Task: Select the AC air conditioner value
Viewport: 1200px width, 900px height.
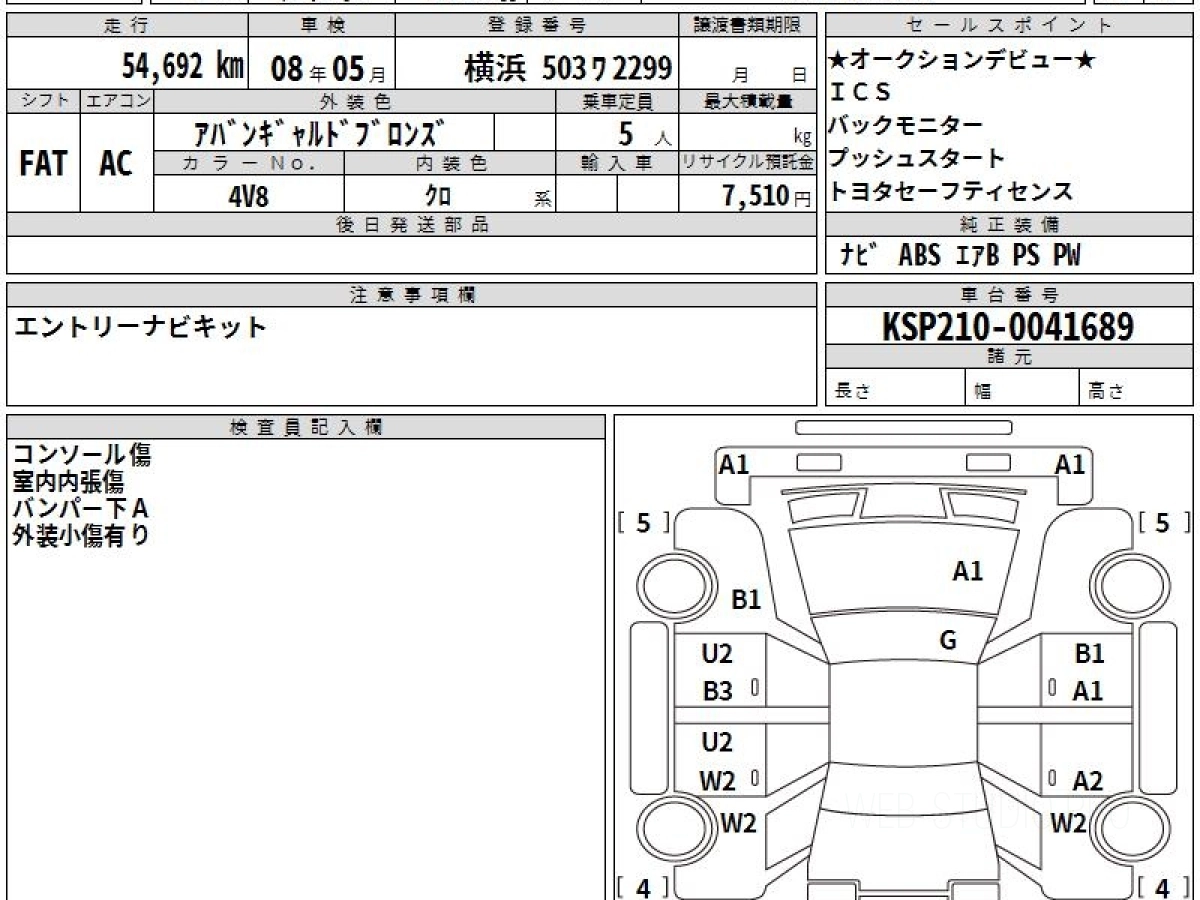Action: point(116,163)
